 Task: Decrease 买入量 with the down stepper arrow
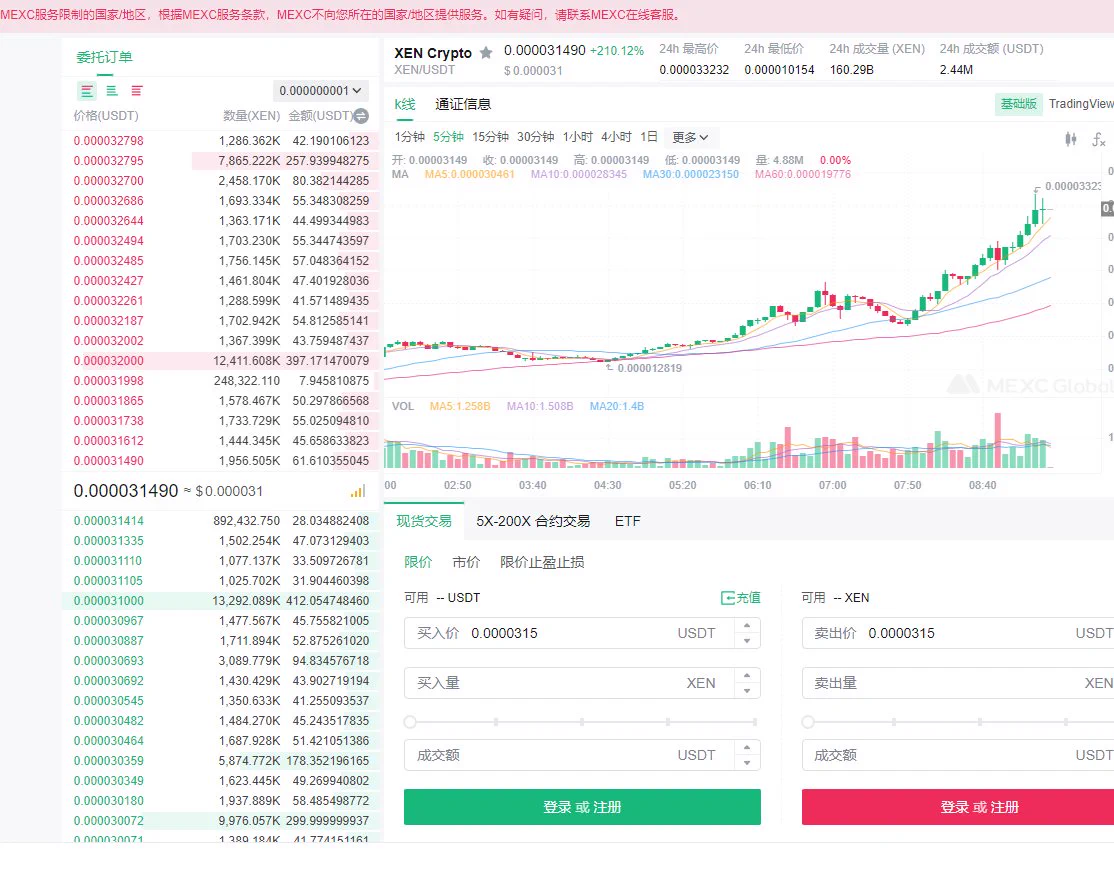coord(747,691)
